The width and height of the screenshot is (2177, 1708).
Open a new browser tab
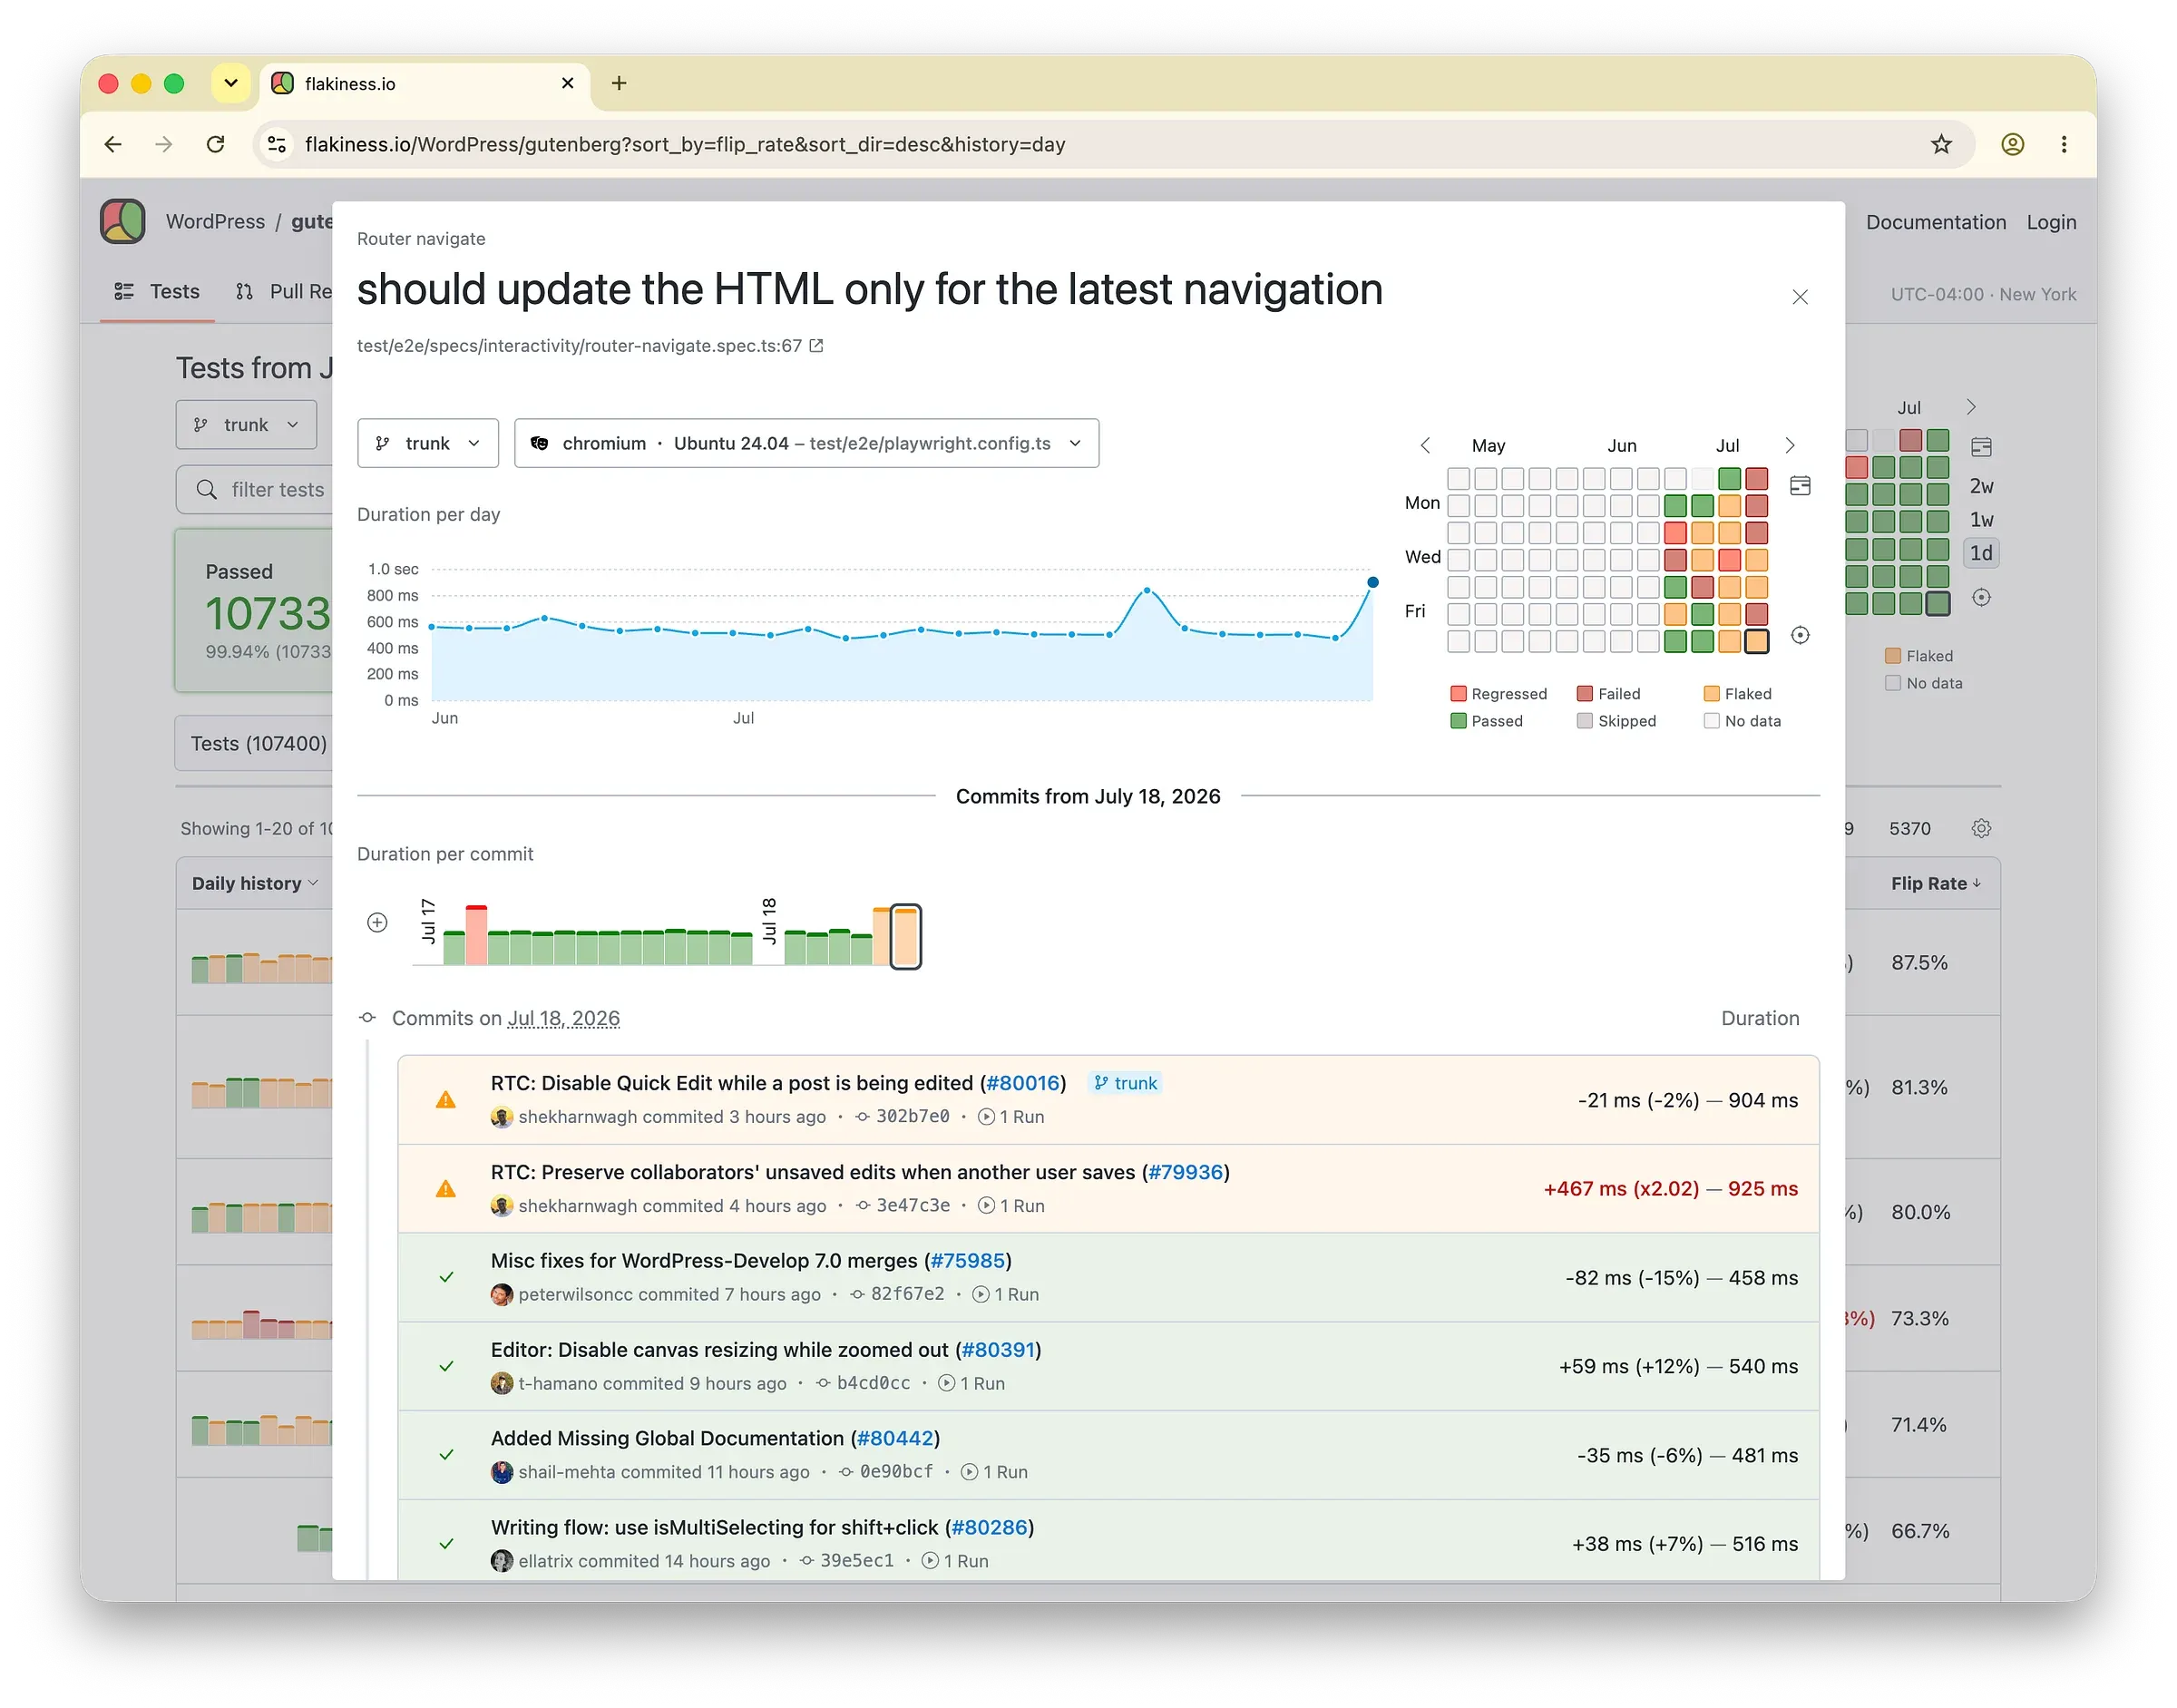619,83
